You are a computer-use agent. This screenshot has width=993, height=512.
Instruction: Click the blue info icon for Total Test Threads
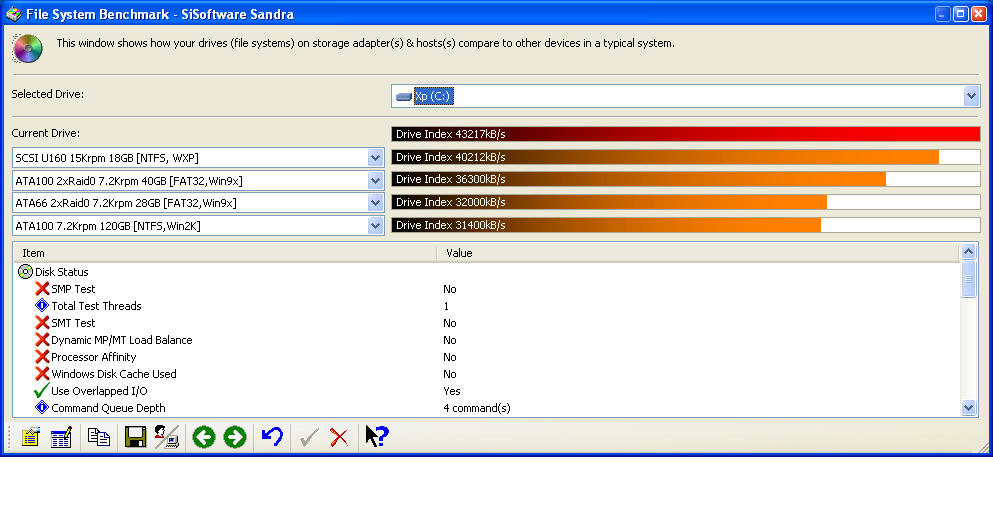[42, 306]
